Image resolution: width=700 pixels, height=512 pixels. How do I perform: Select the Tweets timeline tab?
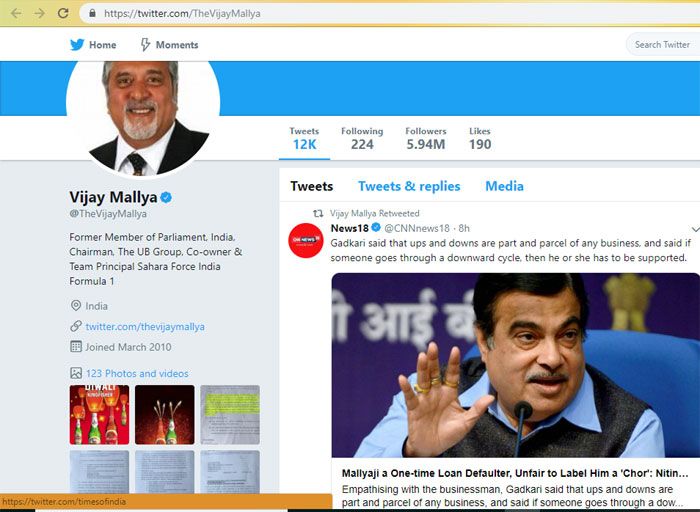tap(312, 186)
